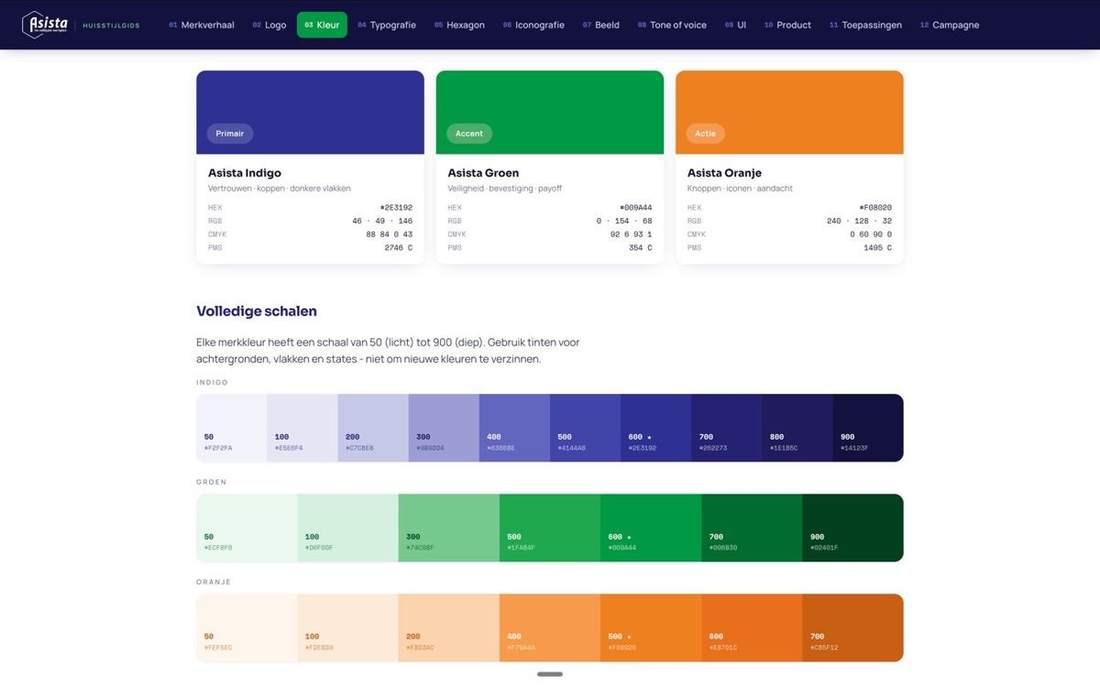This screenshot has height=686, width=1100.
Task: Open the Tone of voice section
Action: (672, 25)
